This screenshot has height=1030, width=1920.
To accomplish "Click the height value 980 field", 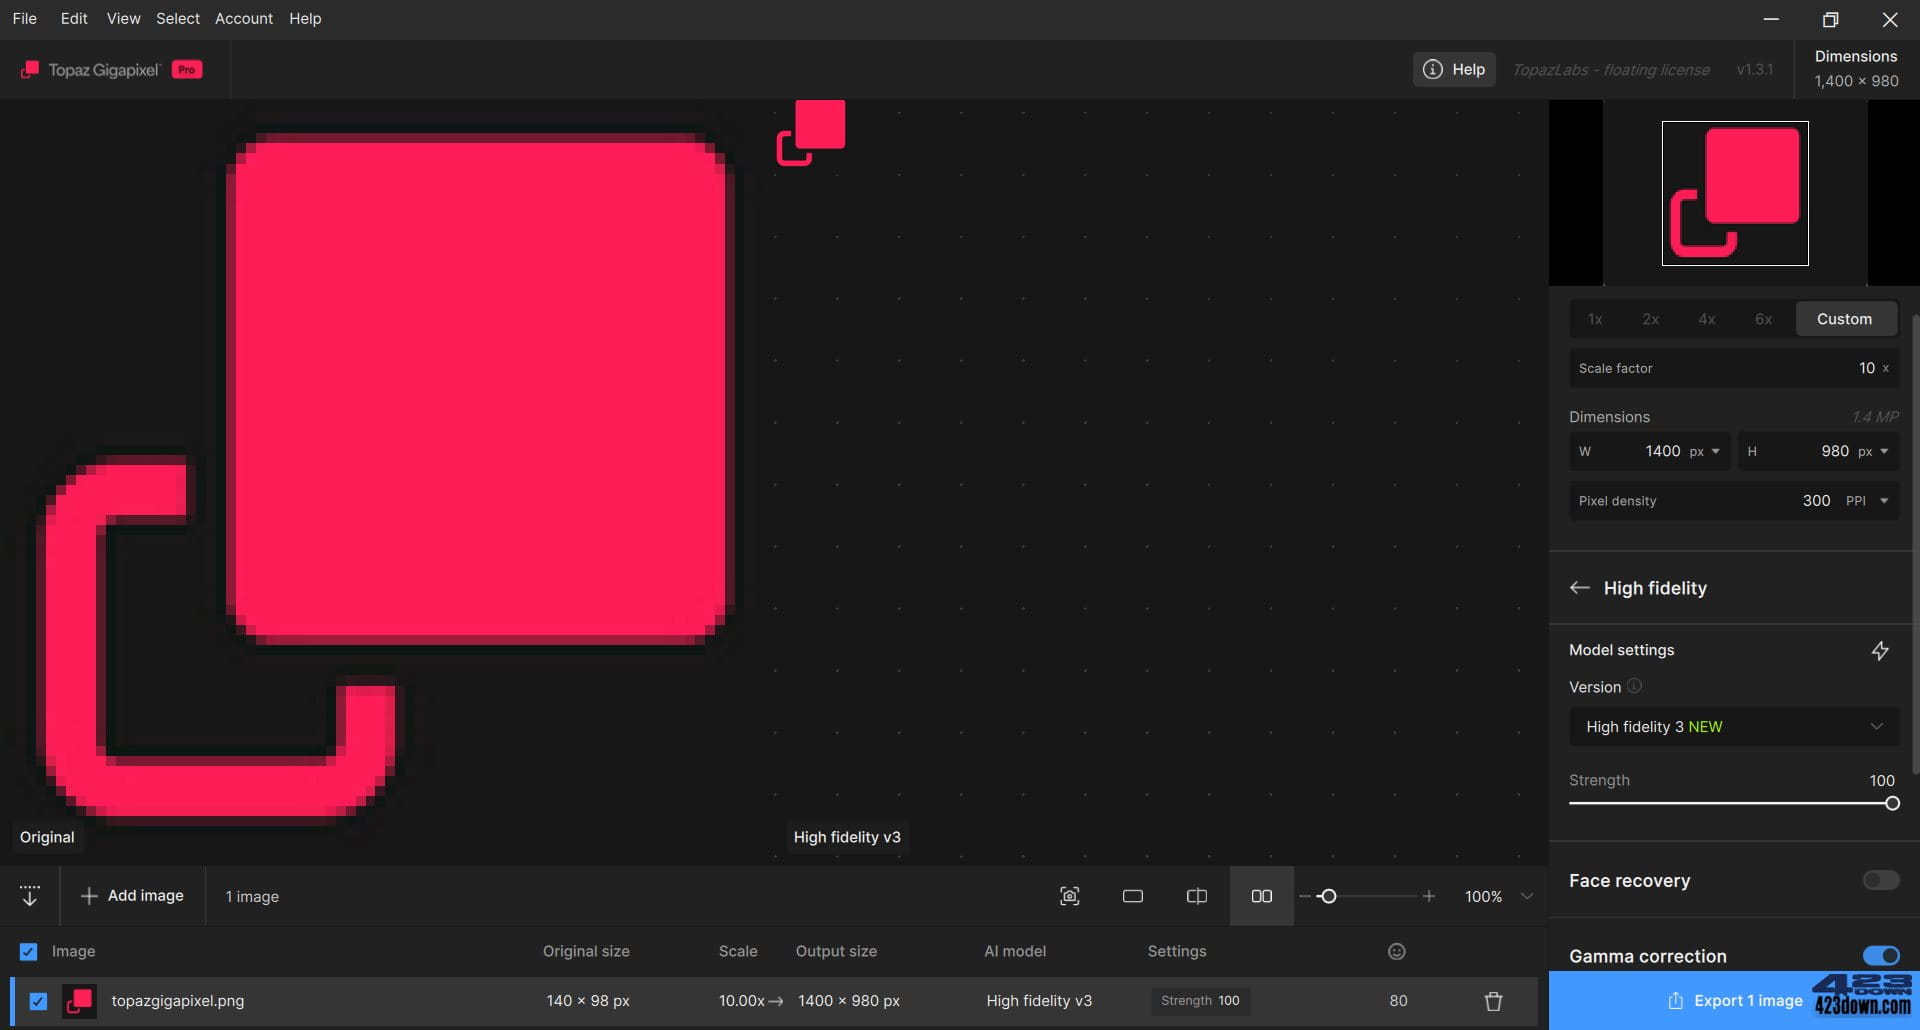I will pos(1834,451).
